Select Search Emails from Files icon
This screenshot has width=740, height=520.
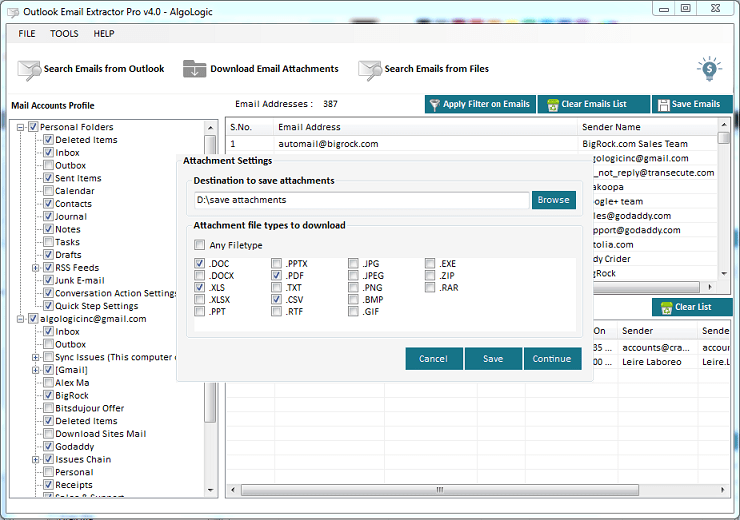(x=370, y=70)
